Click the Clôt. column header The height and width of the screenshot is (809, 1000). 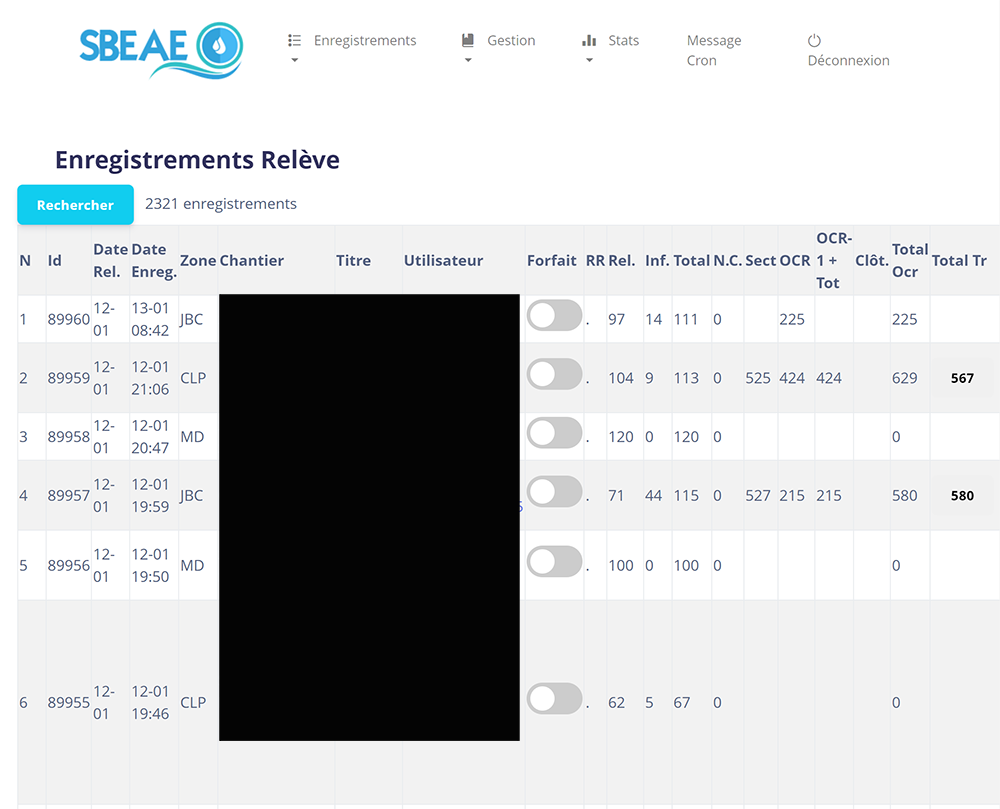point(872,260)
